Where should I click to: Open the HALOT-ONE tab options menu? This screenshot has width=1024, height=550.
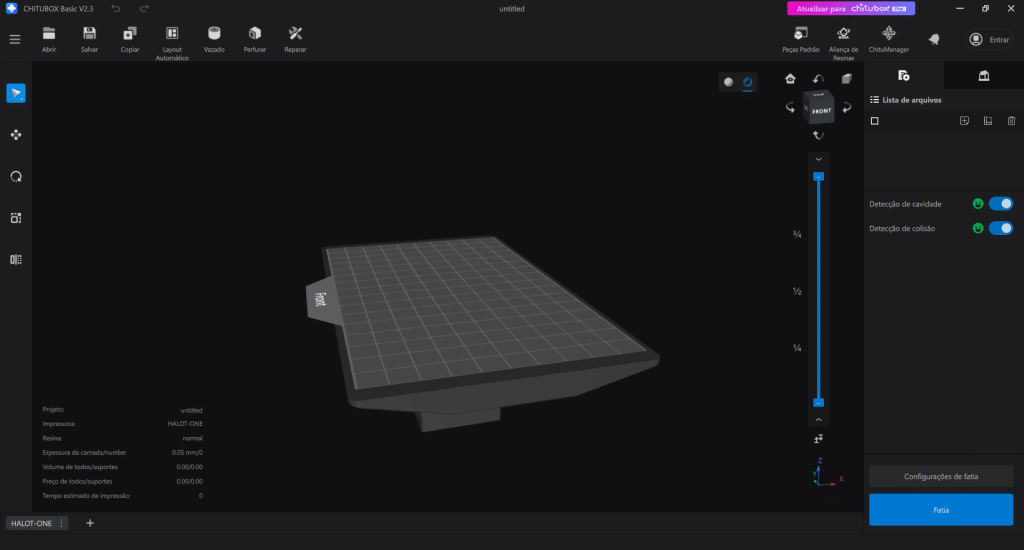[61, 523]
